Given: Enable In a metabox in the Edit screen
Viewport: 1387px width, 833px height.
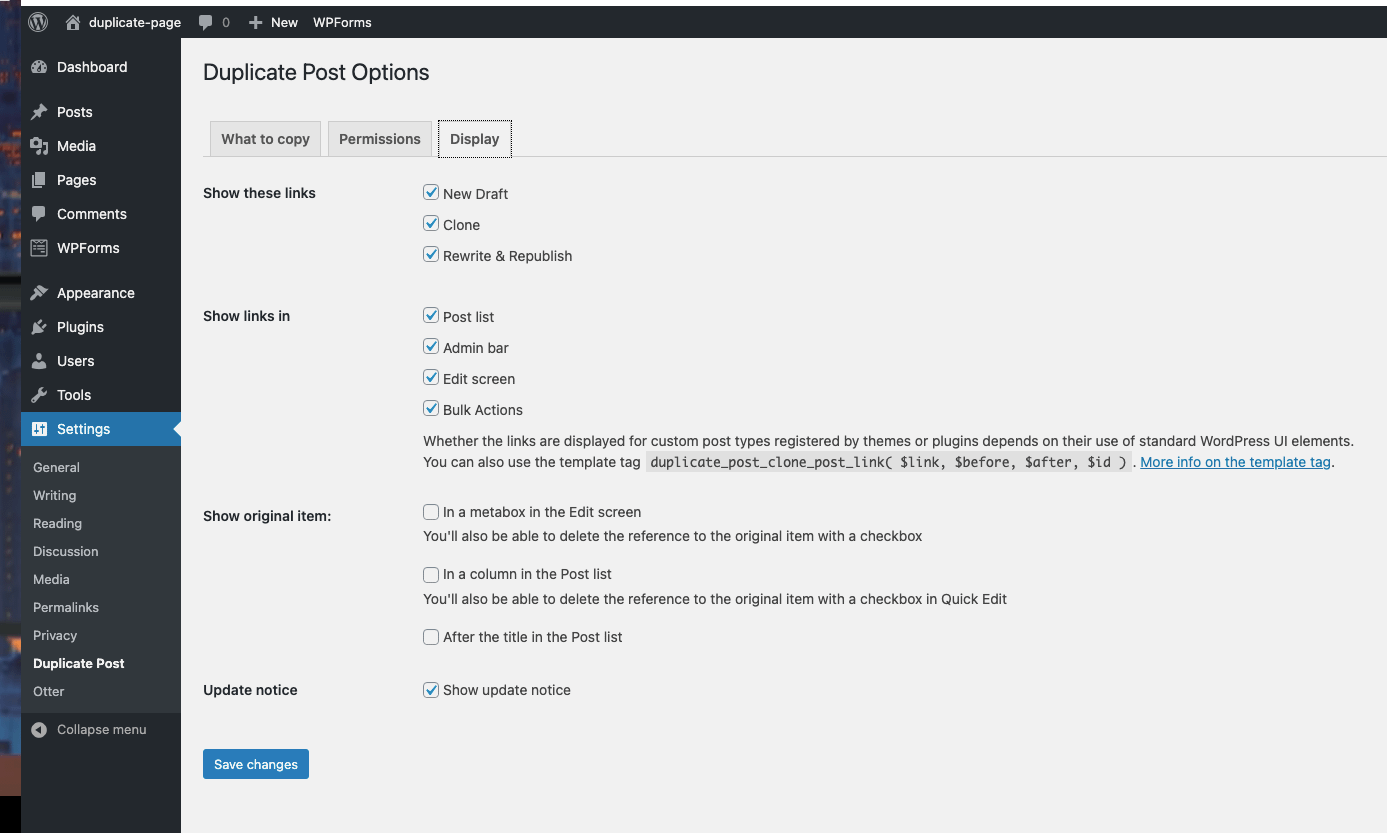Looking at the screenshot, I should pyautogui.click(x=431, y=512).
